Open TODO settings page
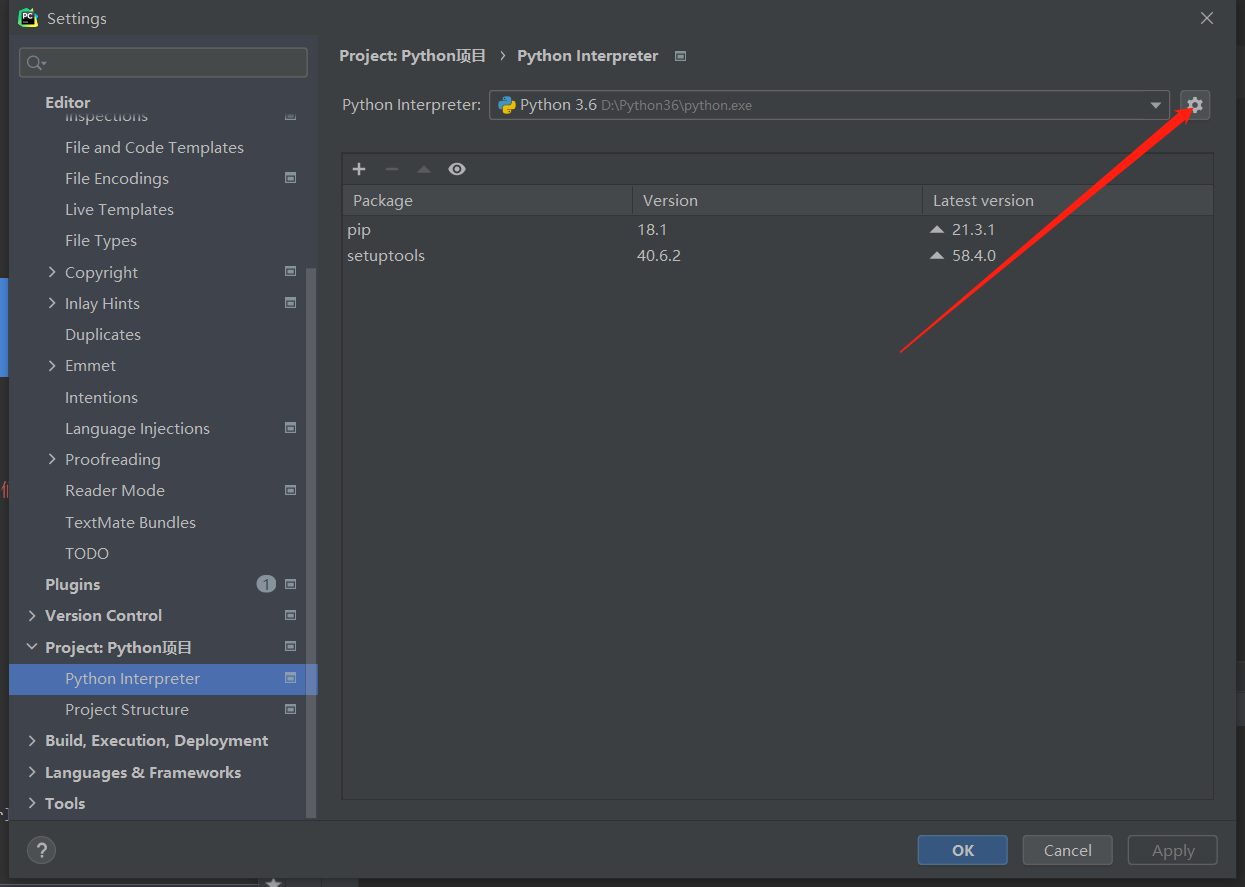The image size is (1245, 887). [87, 553]
